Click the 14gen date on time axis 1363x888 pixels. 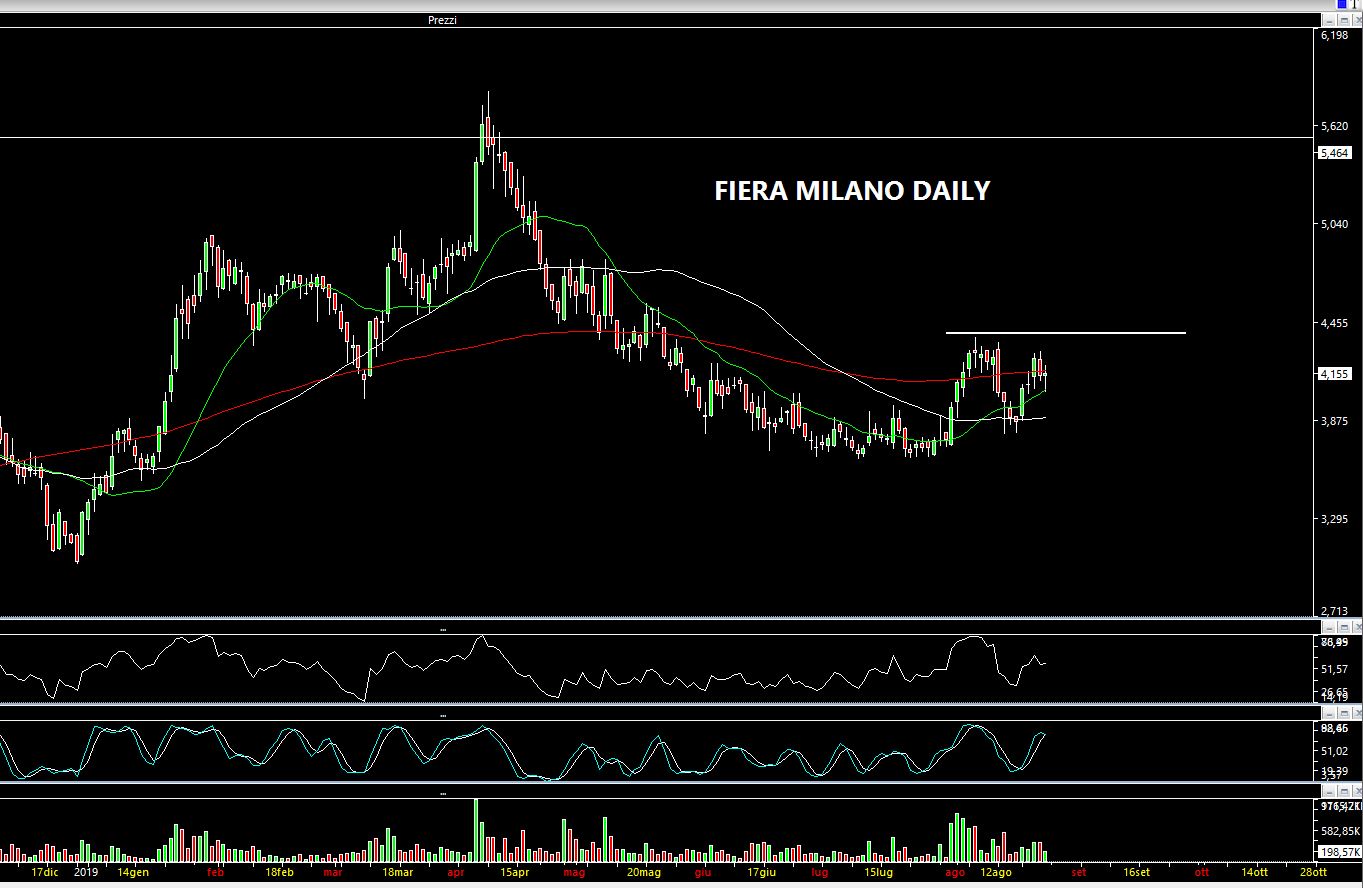[x=133, y=872]
